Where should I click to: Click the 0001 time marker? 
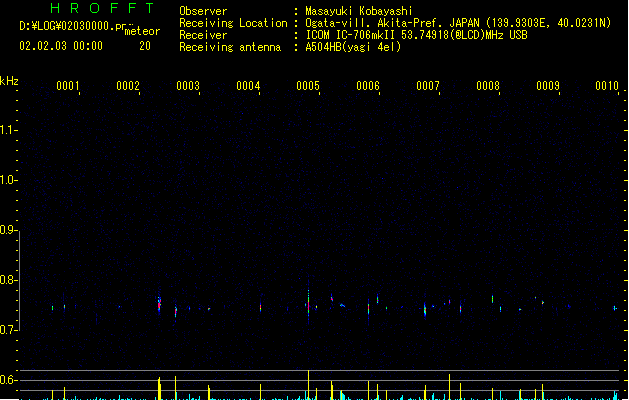68,86
